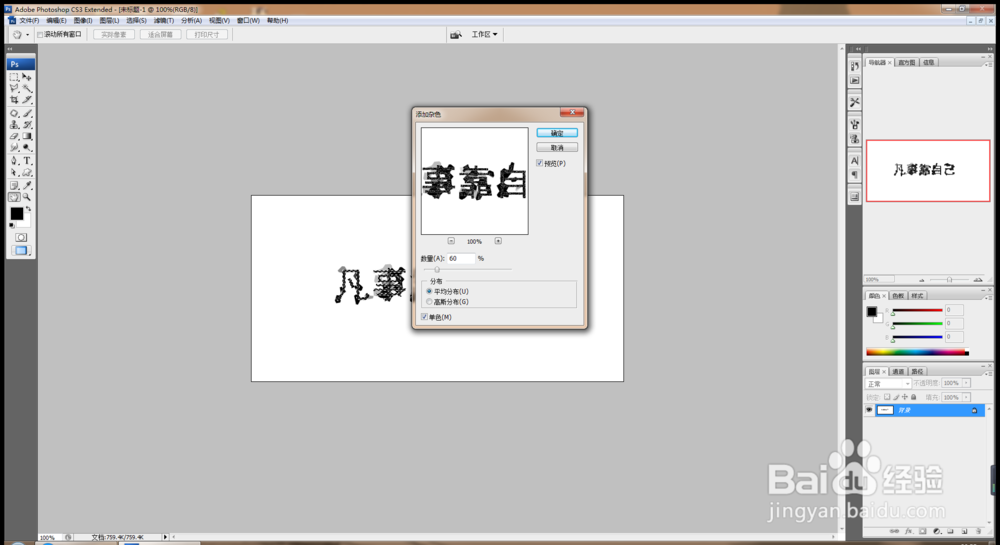Toggle lock image pixels in Layers panel

895,397
